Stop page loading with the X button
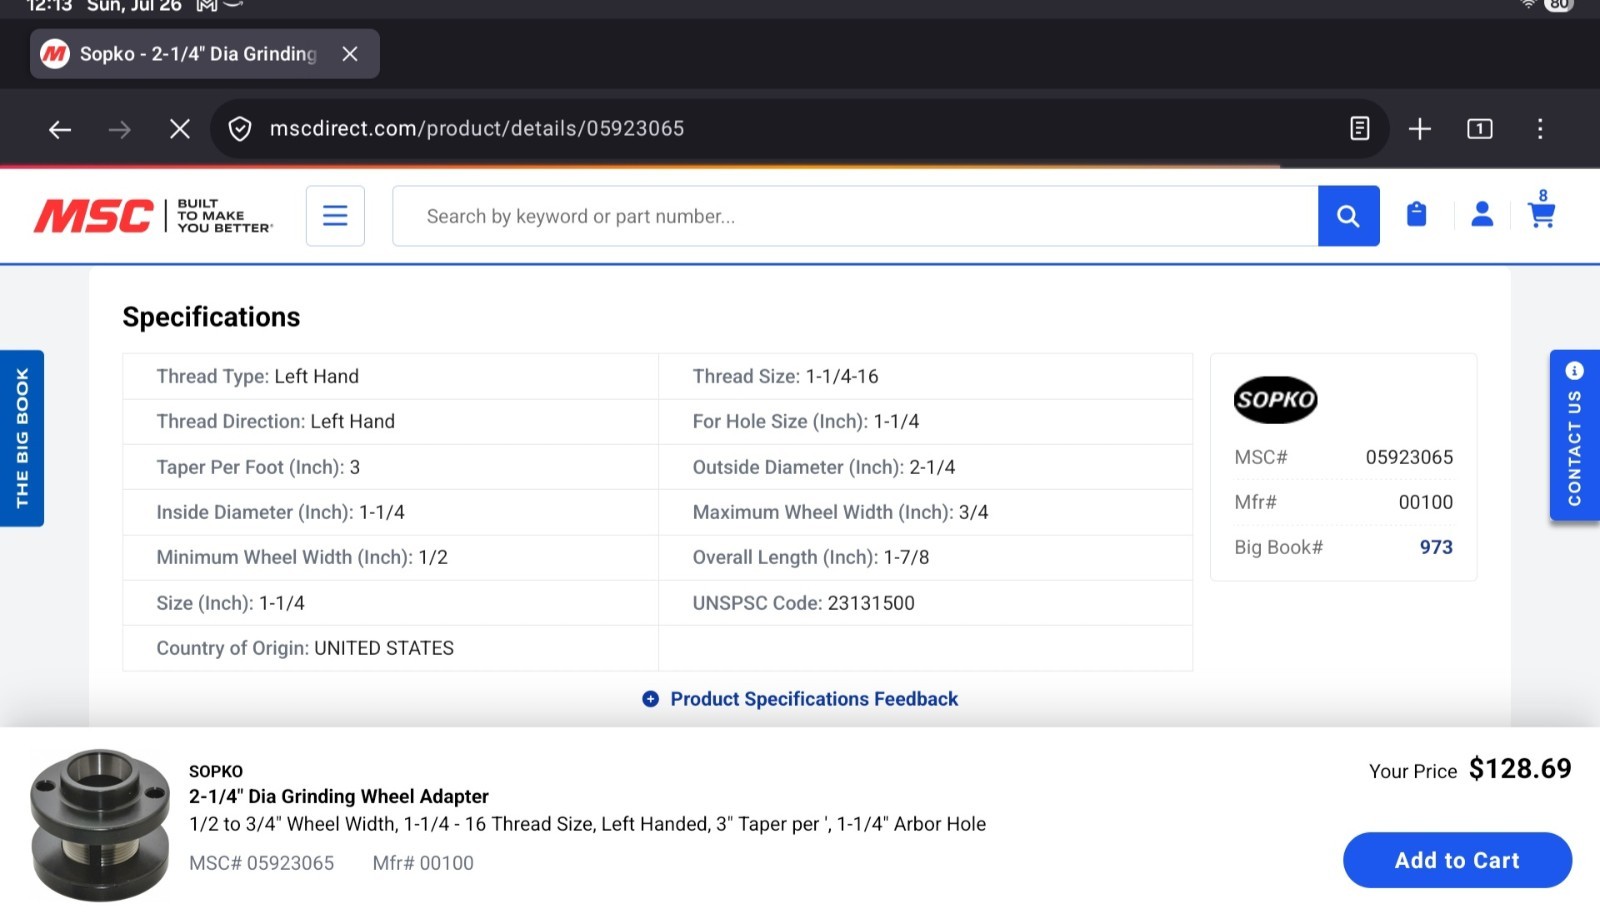This screenshot has width=1600, height=919. click(180, 129)
